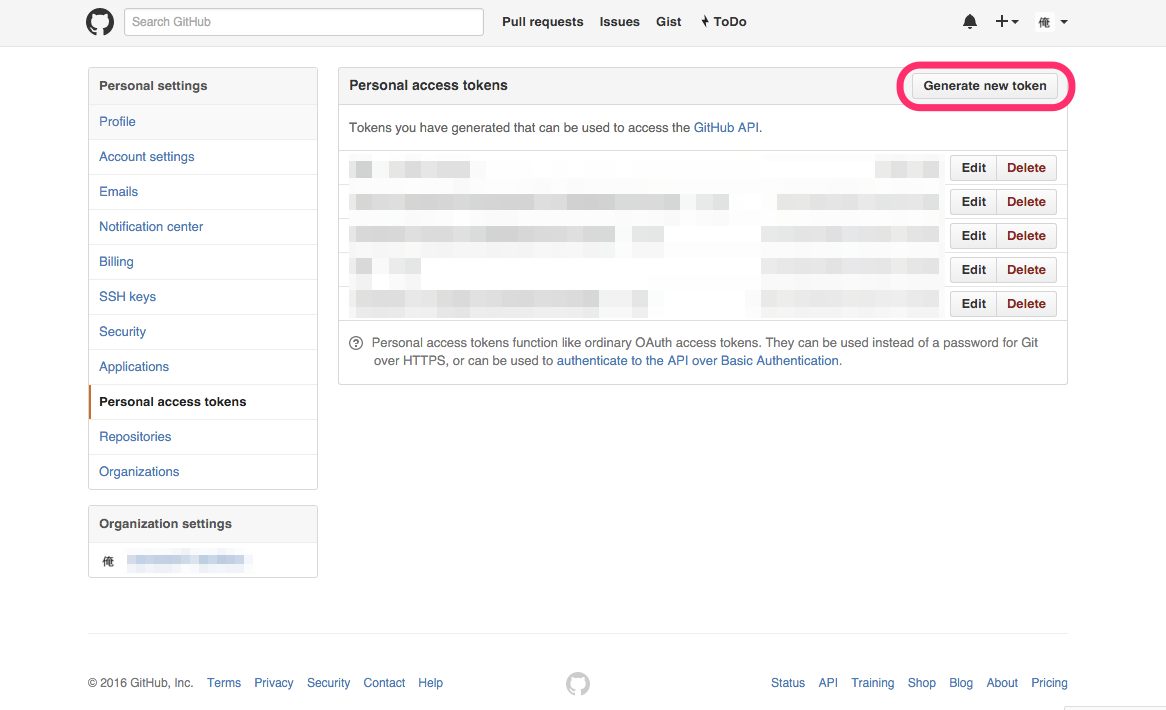Click the question mark icon beside the token description

tap(356, 342)
